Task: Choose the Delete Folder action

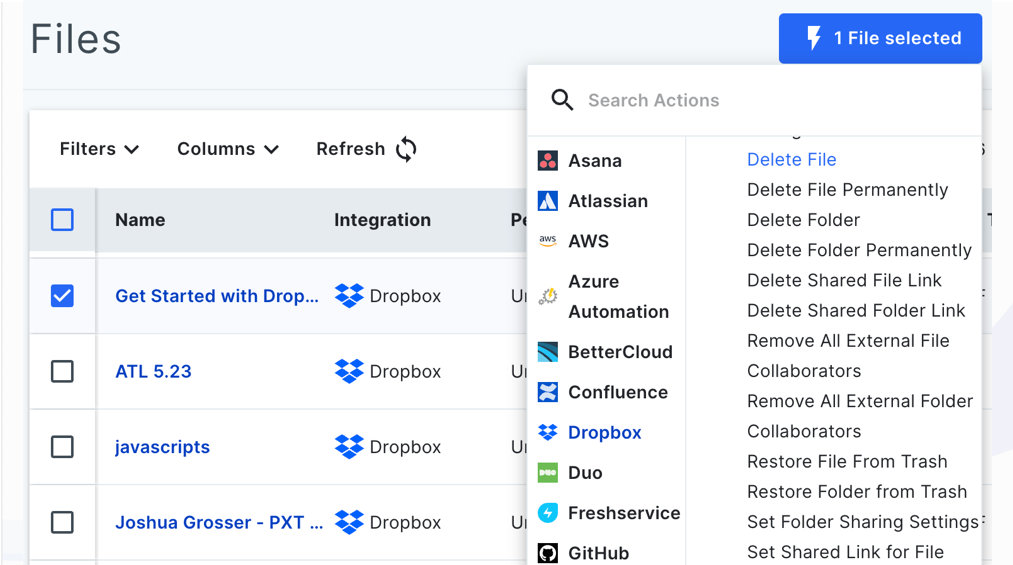Action: click(x=803, y=220)
